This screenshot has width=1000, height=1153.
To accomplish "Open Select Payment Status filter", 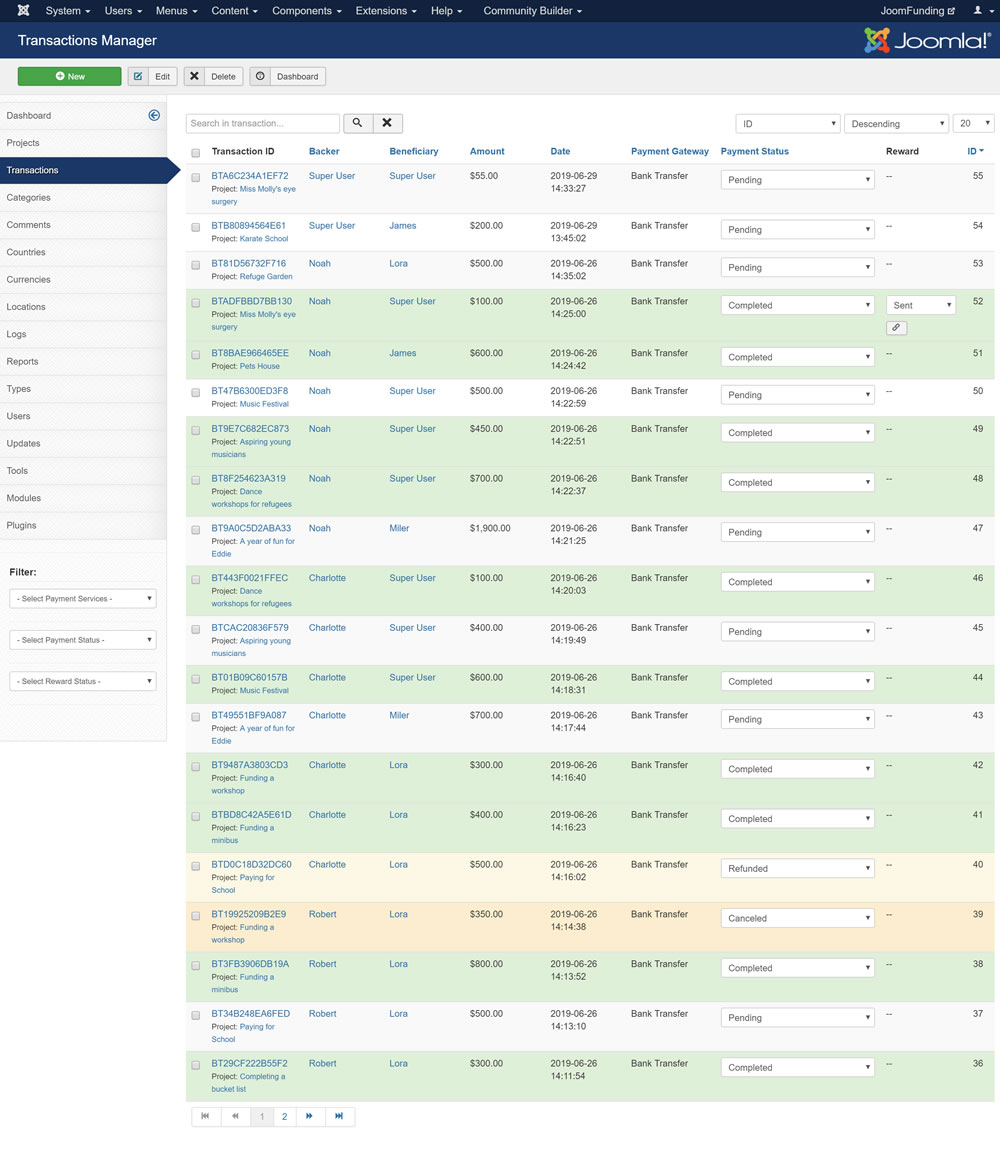I will tap(83, 640).
